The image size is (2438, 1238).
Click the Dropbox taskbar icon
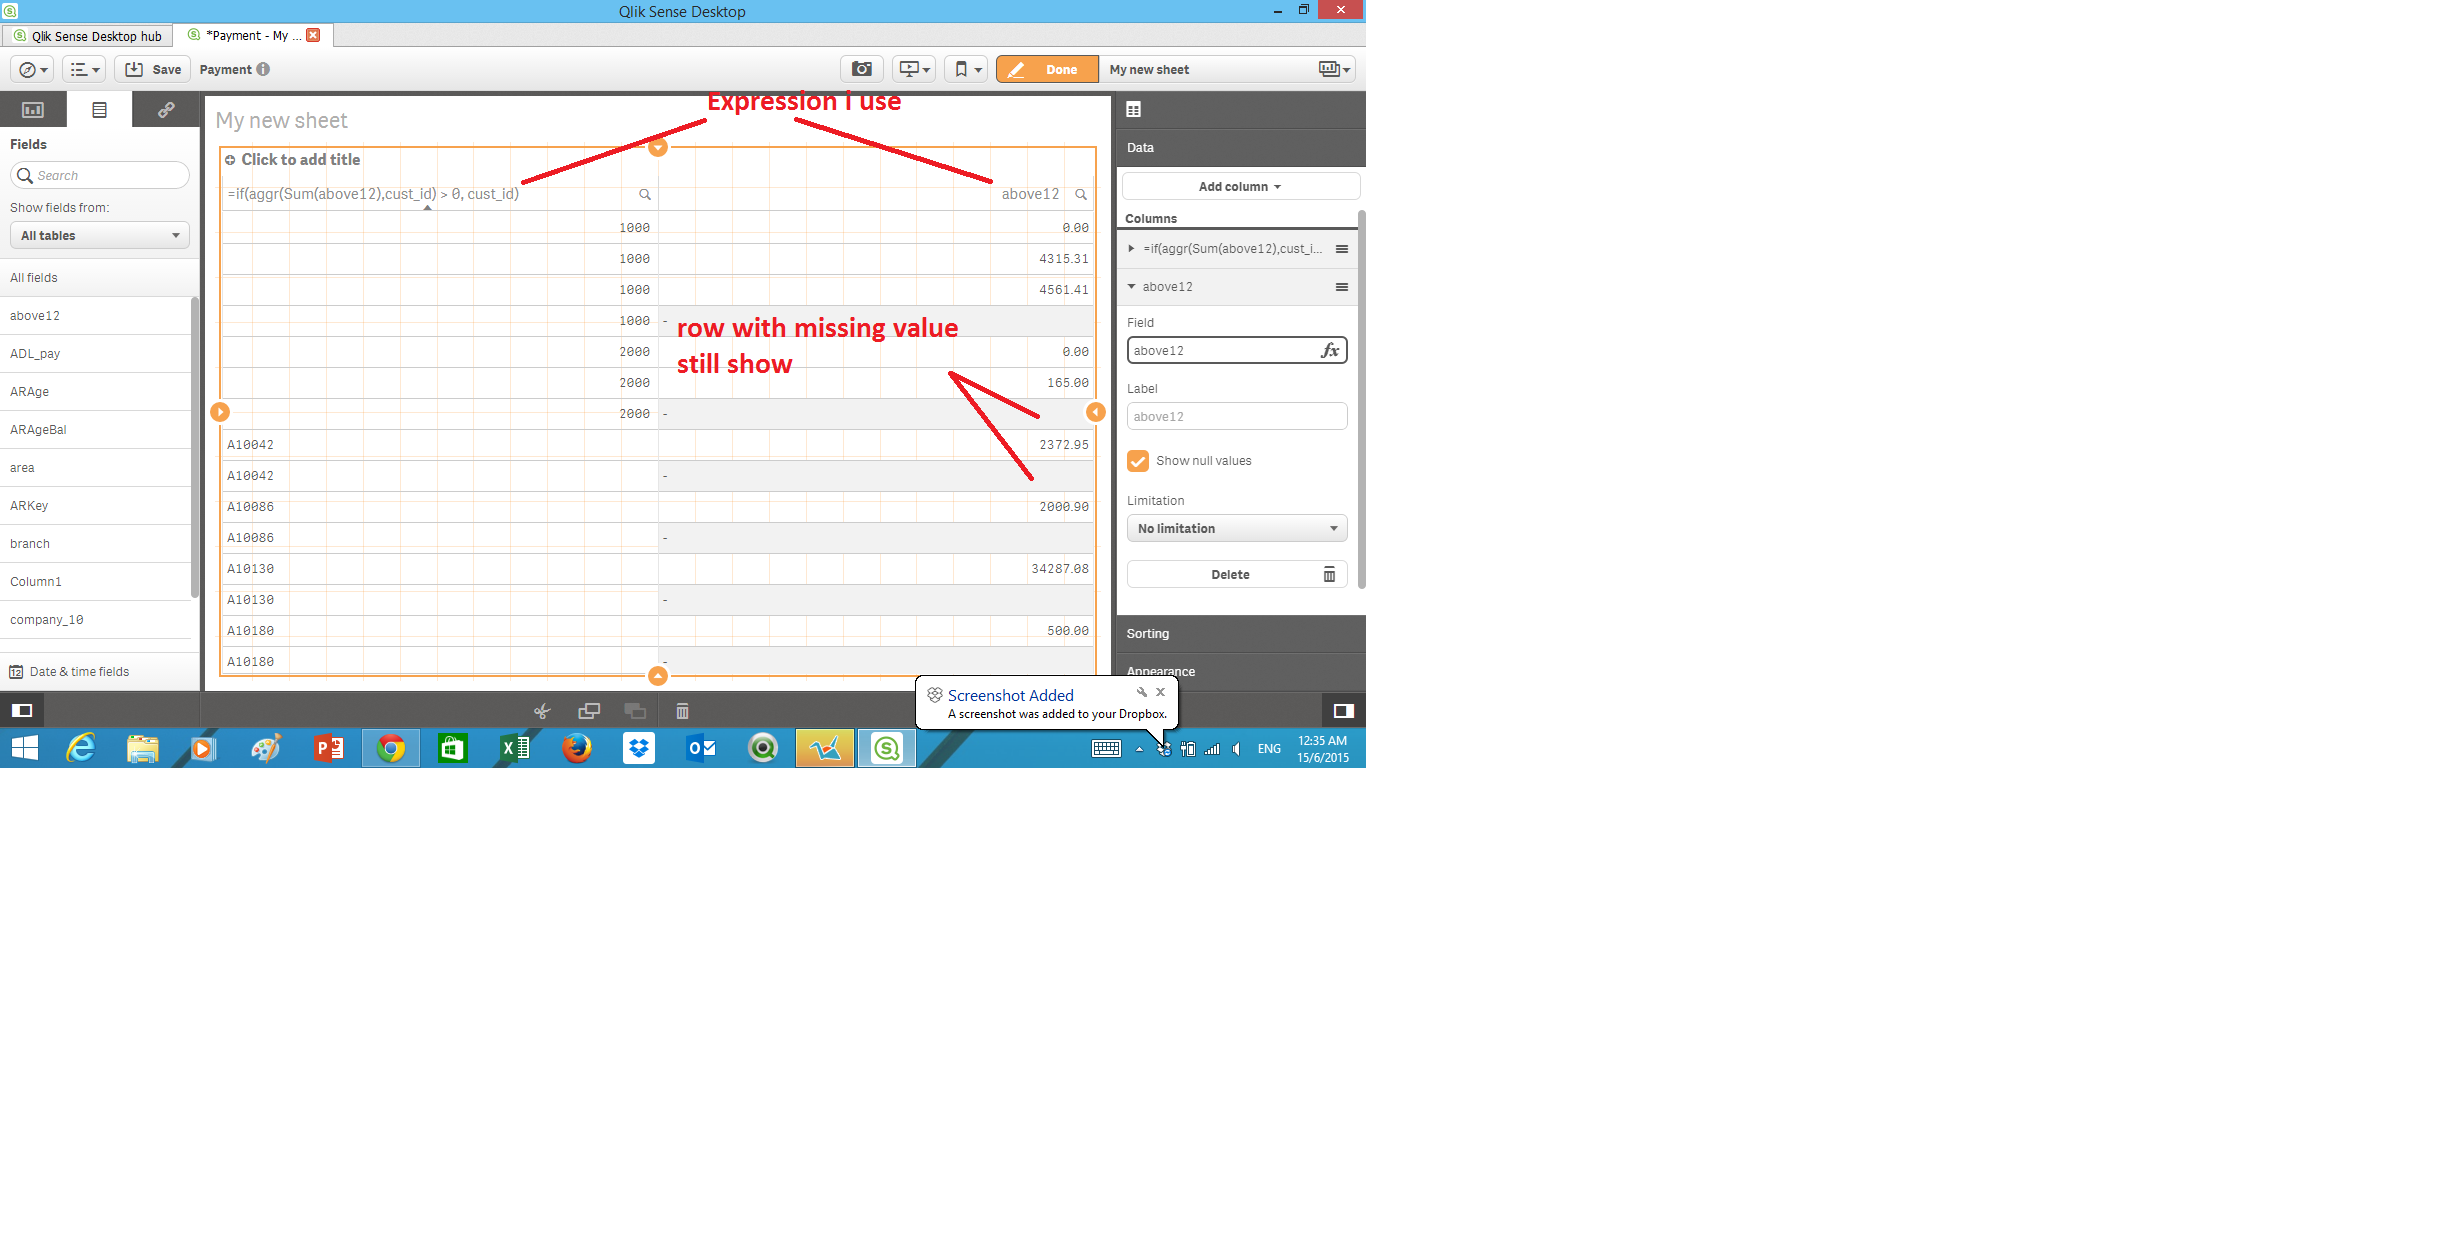[638, 747]
